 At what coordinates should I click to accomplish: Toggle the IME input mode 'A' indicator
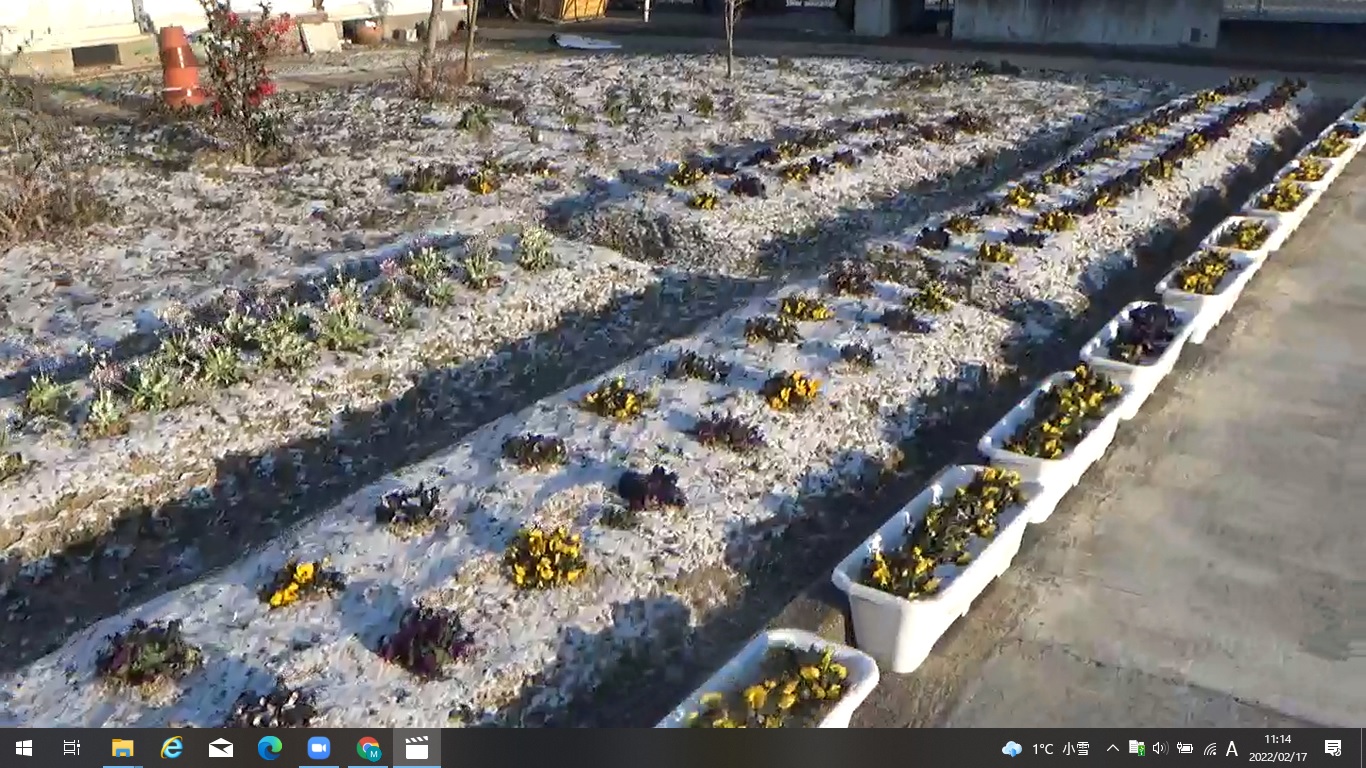pyautogui.click(x=1232, y=748)
